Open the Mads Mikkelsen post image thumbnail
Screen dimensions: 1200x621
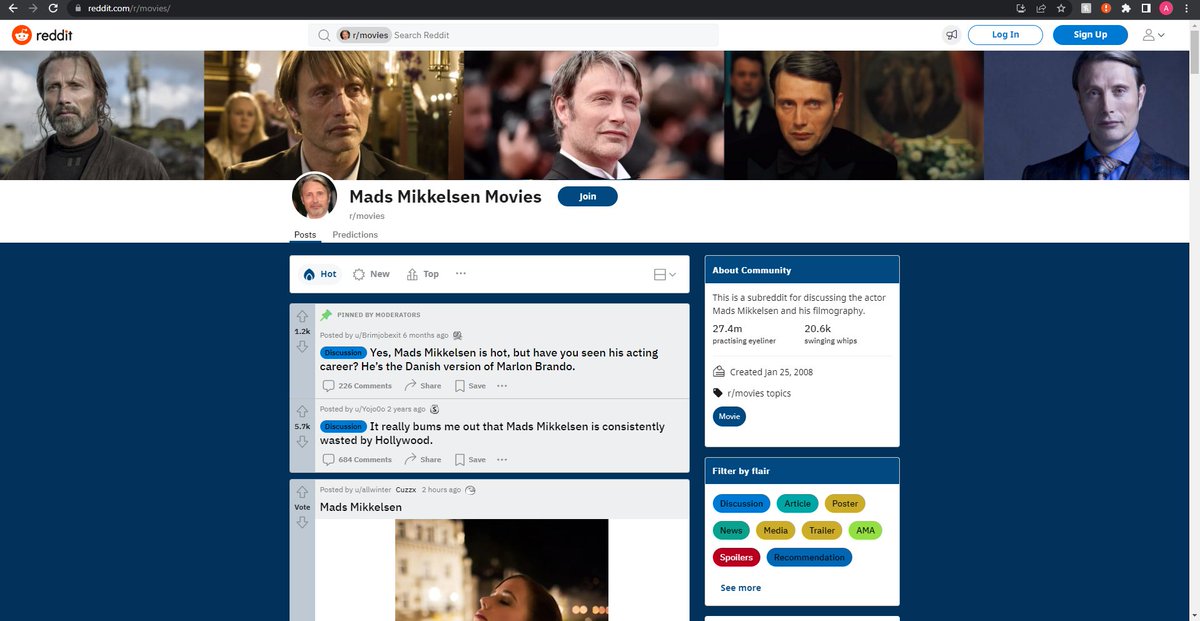[x=501, y=569]
